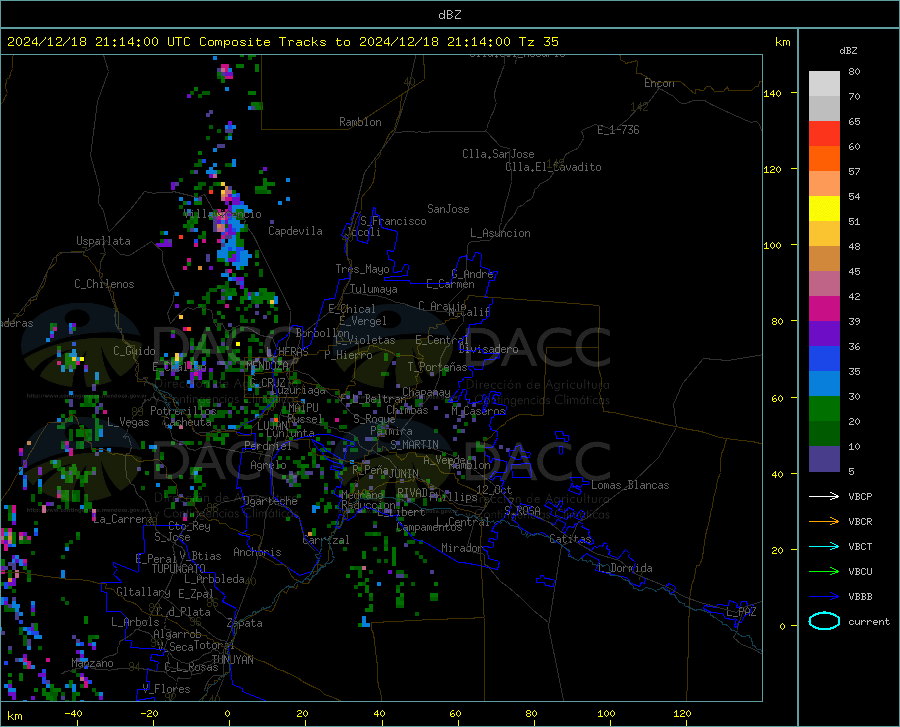Click the cyan 'current' ellipse legend icon
The height and width of the screenshot is (727, 900).
pos(824,621)
